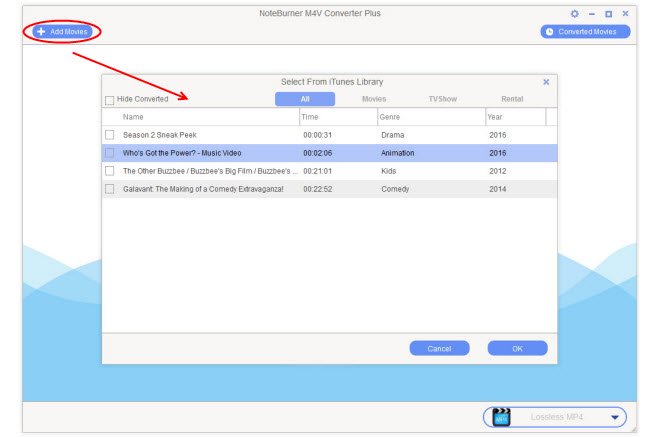Cancel the iTunes library selection
Screen dimensions: 660x437
tap(439, 349)
